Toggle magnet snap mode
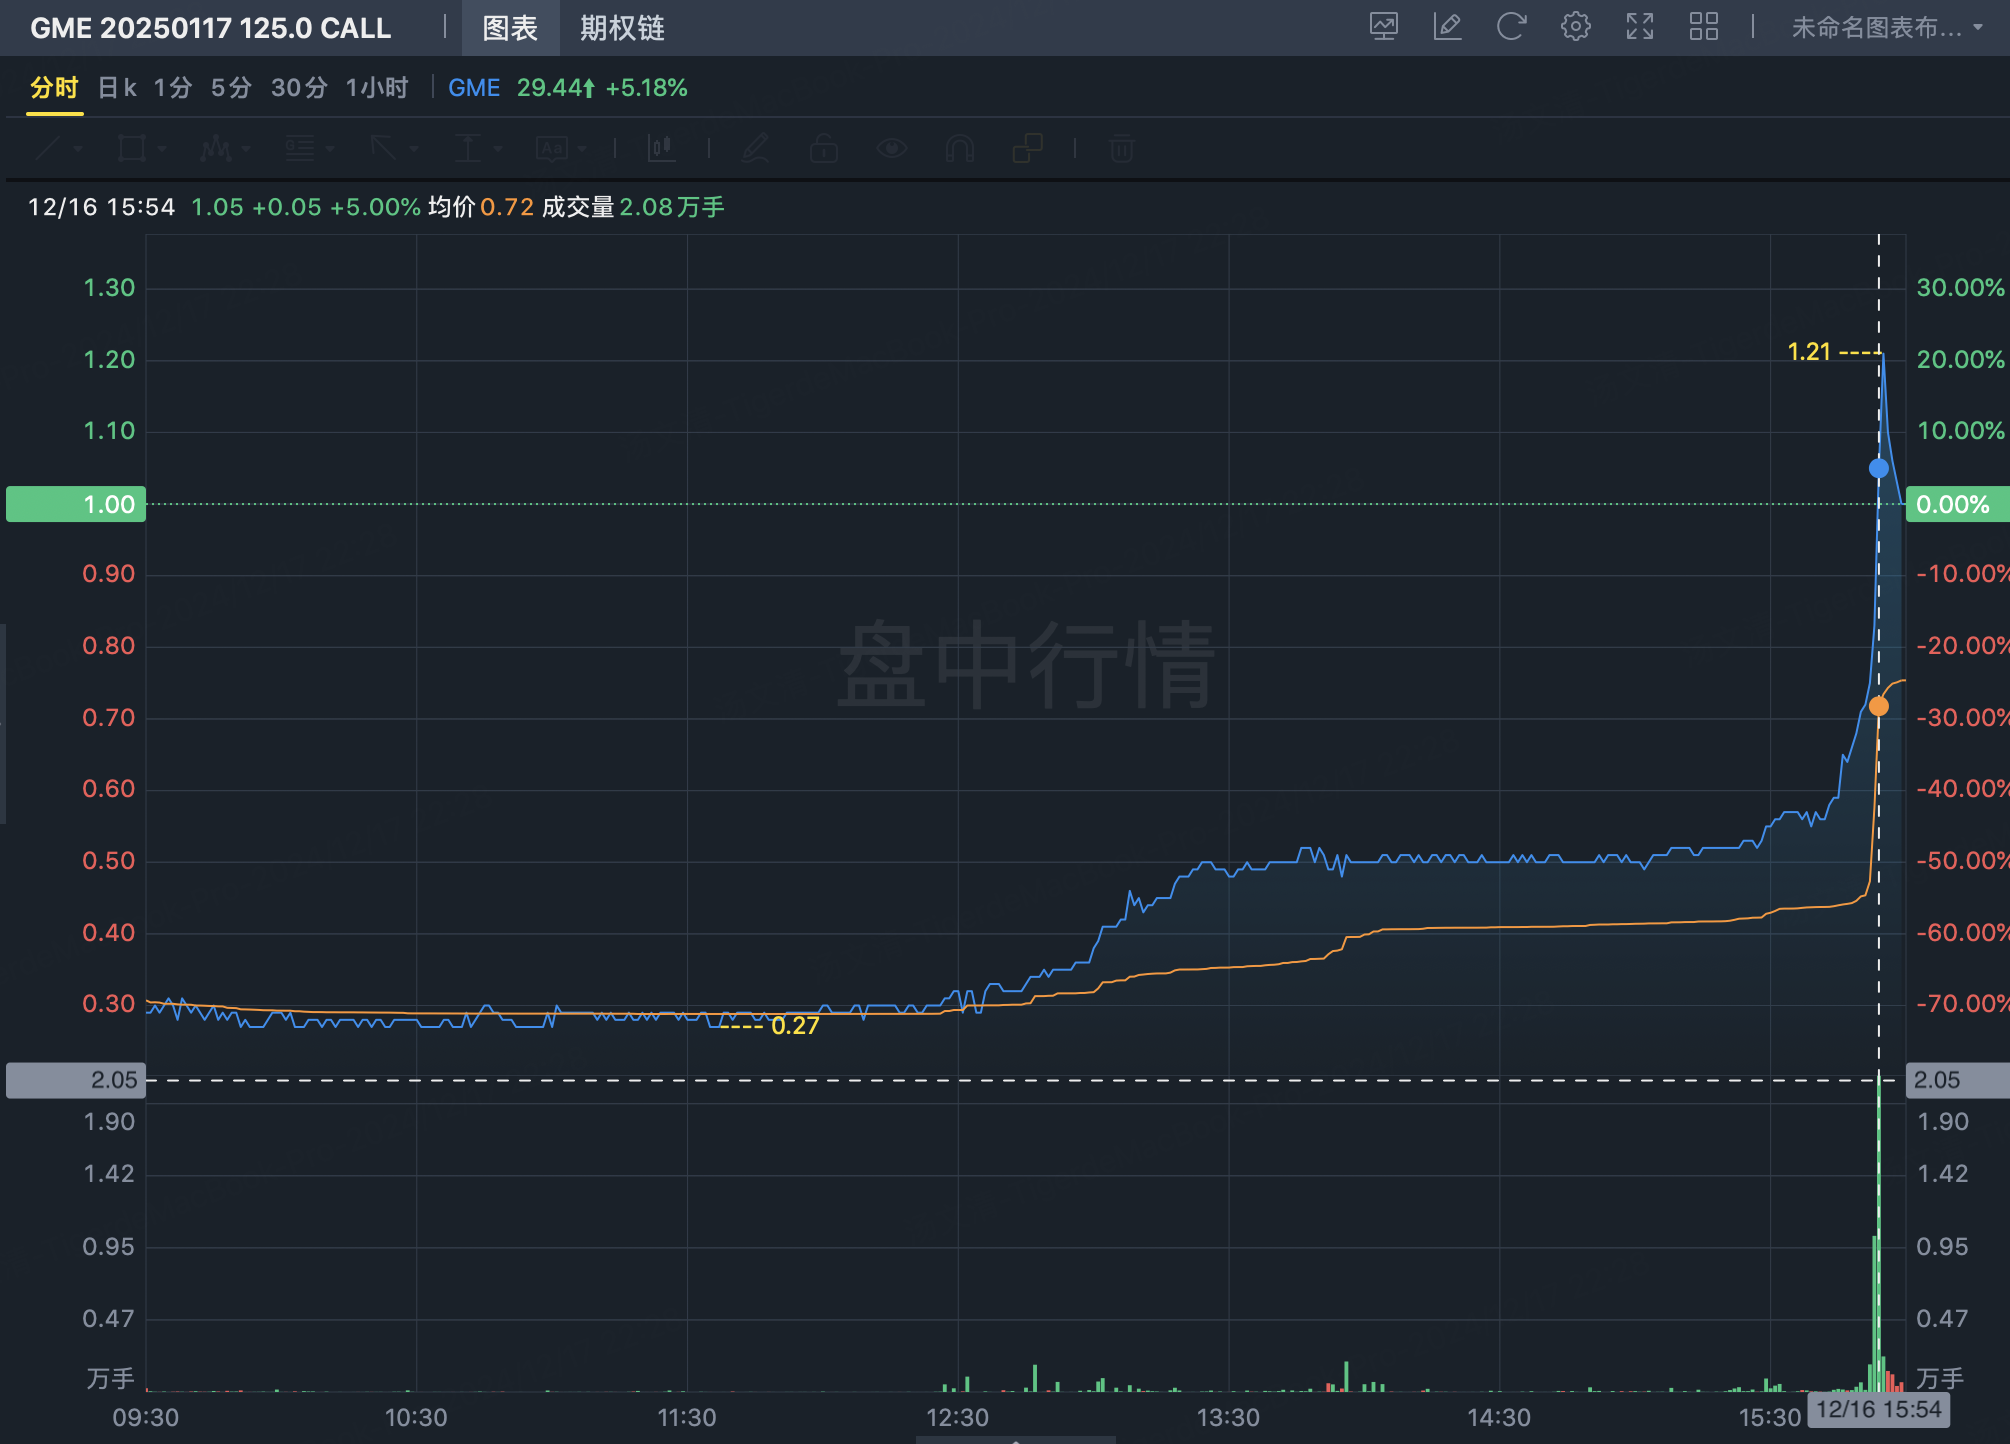The width and height of the screenshot is (2010, 1444). (x=959, y=149)
